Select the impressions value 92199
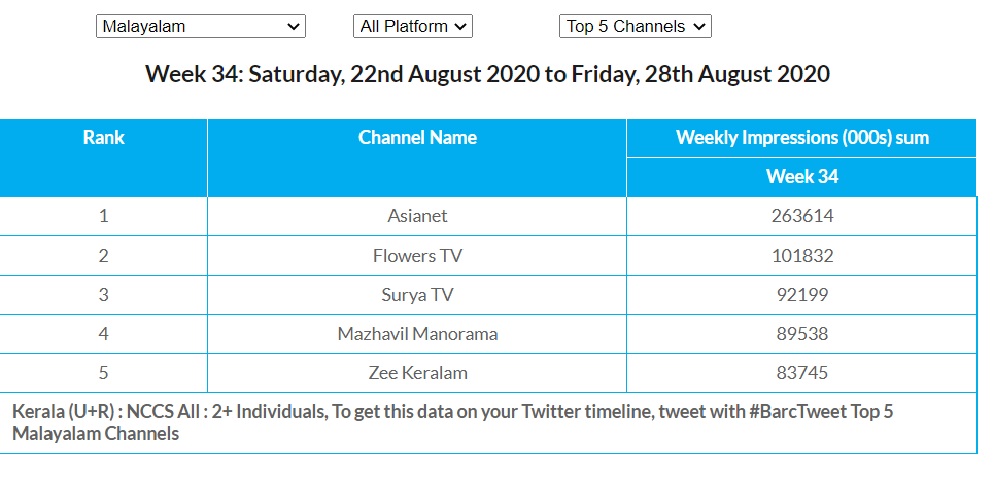This screenshot has height=484, width=994. pyautogui.click(x=802, y=295)
